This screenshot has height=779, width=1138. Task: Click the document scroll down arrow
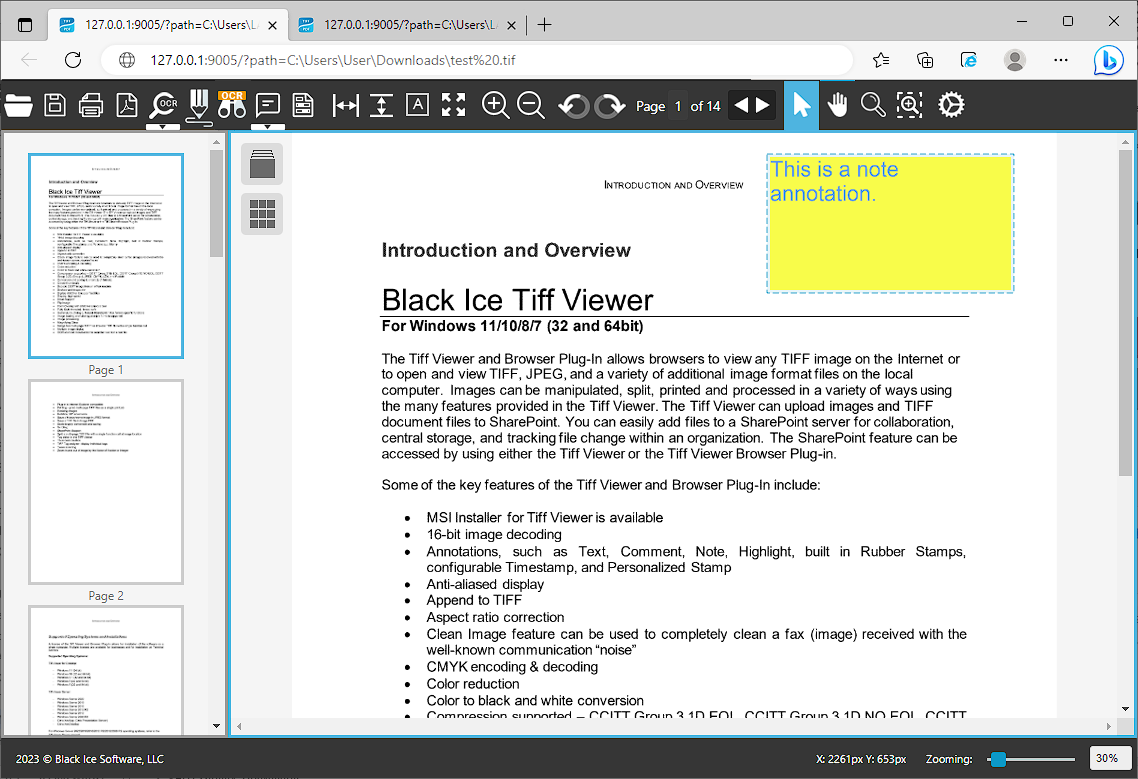[1125, 709]
